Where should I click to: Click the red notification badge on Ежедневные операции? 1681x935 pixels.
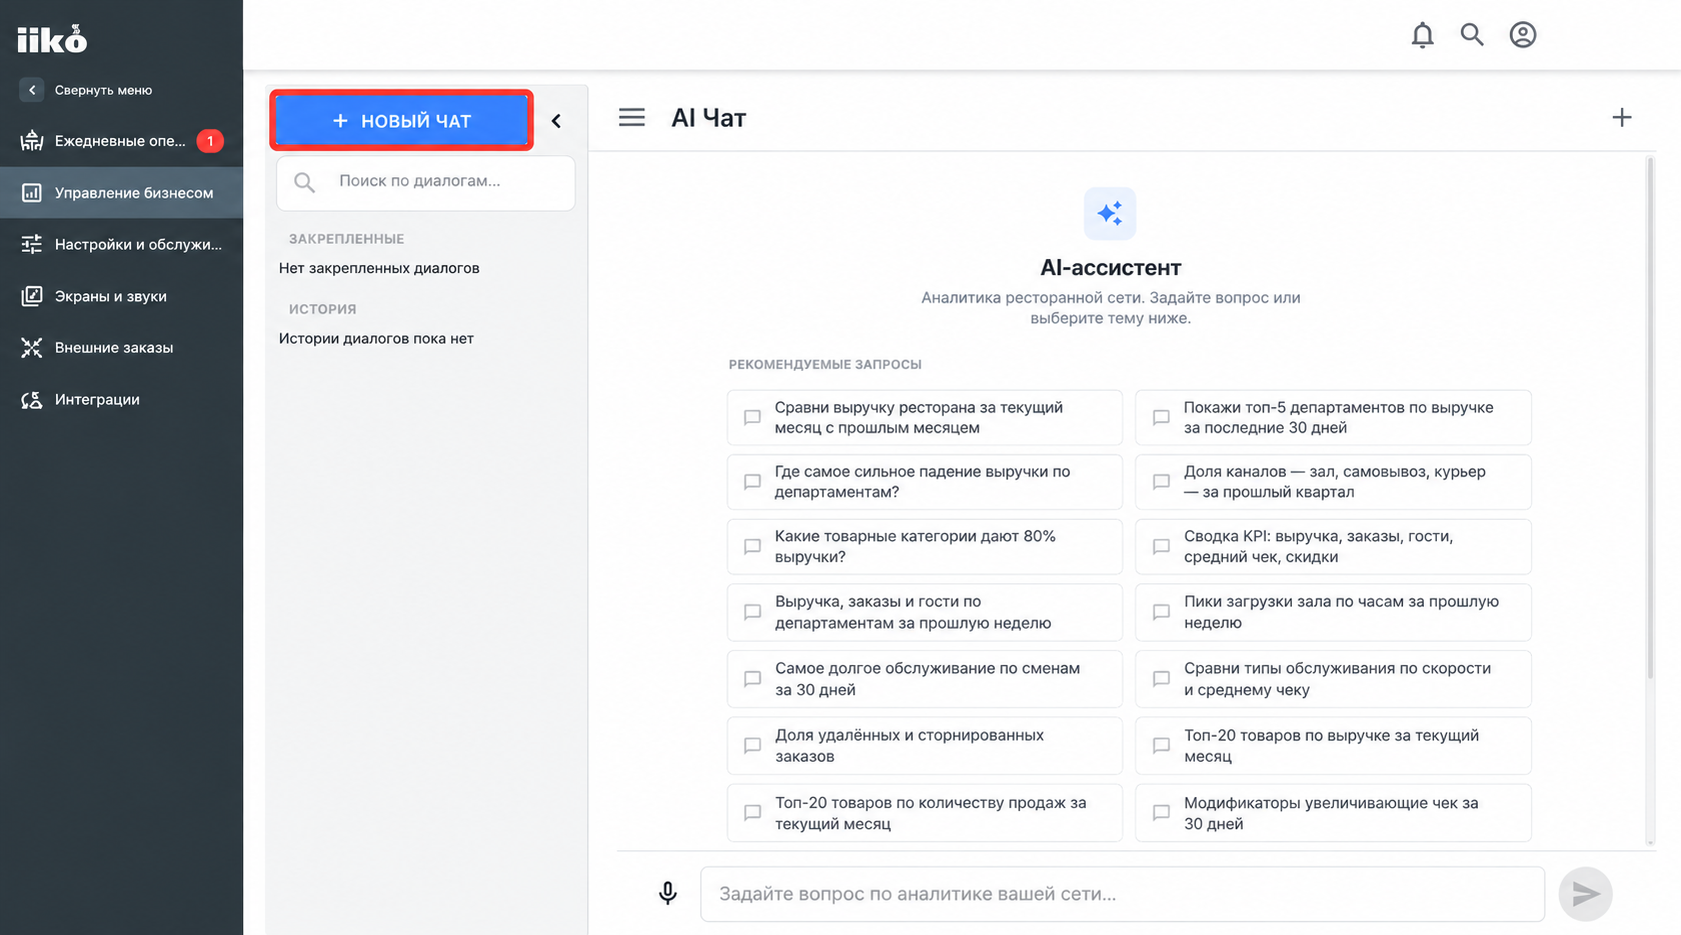(x=210, y=141)
